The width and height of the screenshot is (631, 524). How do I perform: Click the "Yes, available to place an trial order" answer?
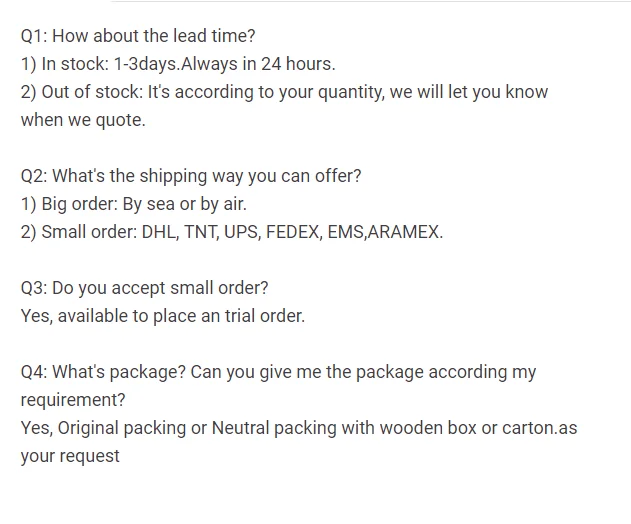pos(162,316)
